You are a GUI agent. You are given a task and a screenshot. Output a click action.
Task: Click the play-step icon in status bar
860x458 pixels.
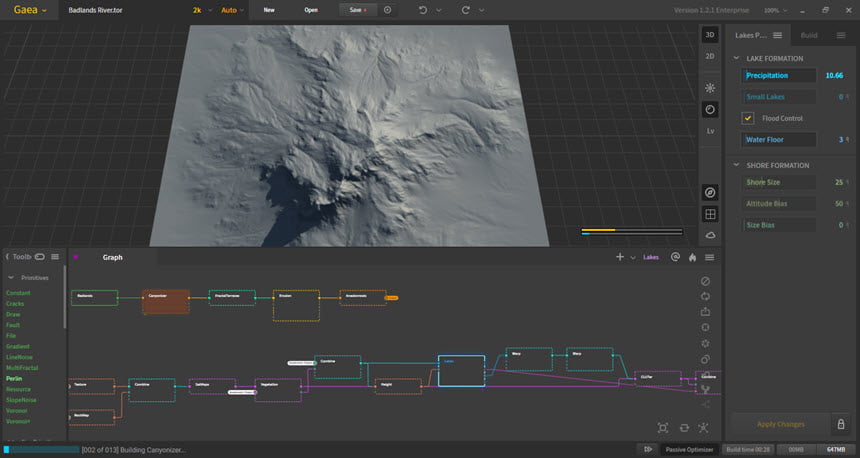click(x=648, y=449)
